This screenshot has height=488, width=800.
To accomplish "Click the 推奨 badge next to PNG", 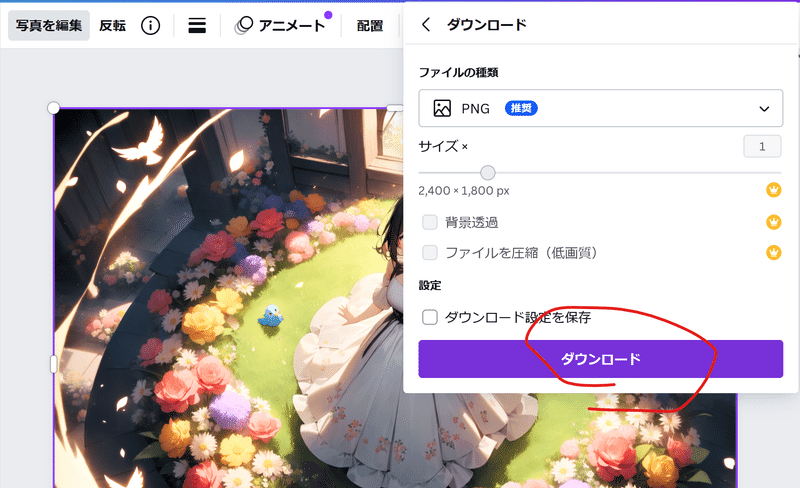I will tap(521, 108).
